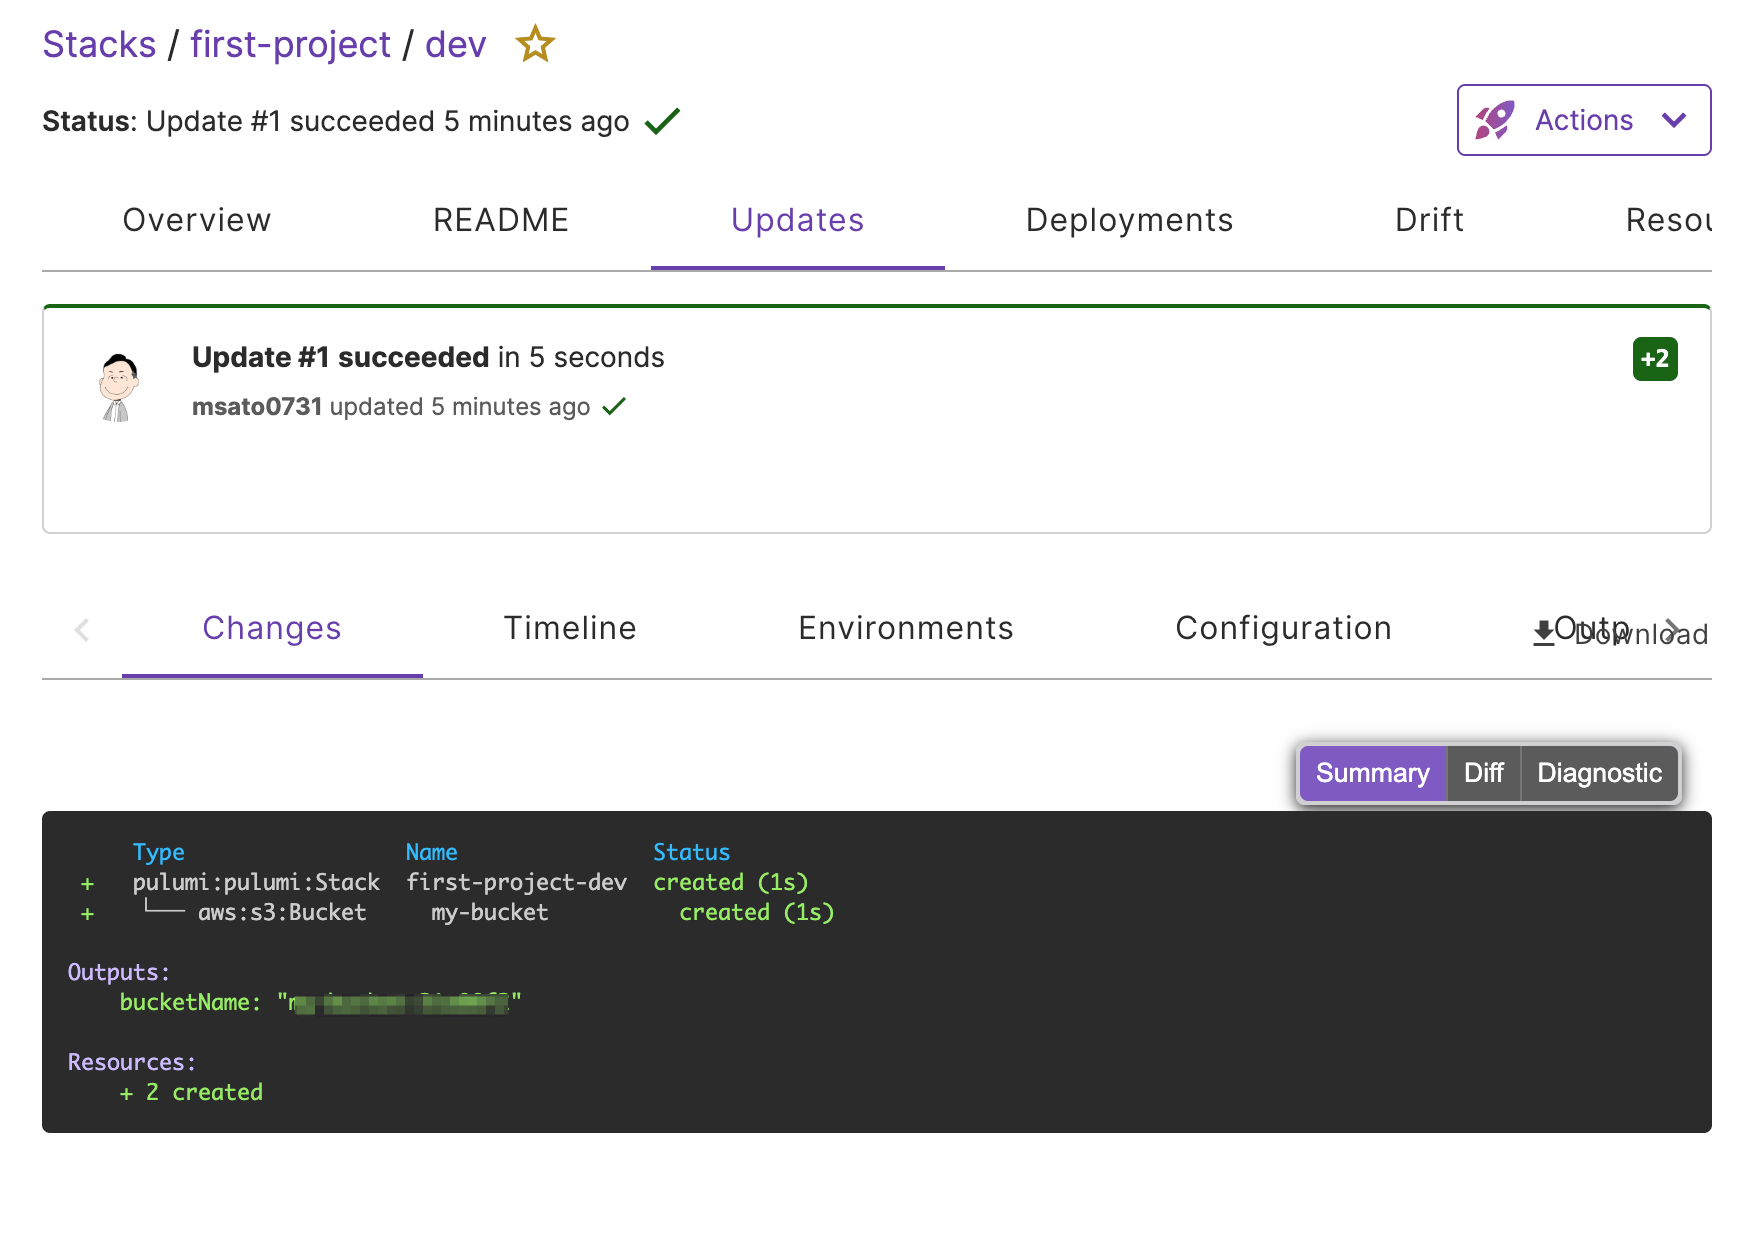Click the '+ 2 created' resources line
1746x1250 pixels.
(191, 1093)
